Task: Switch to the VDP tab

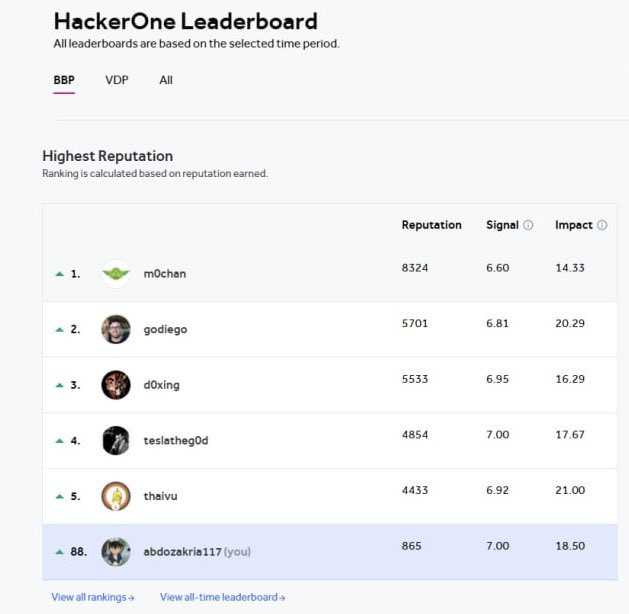Action: (x=117, y=80)
